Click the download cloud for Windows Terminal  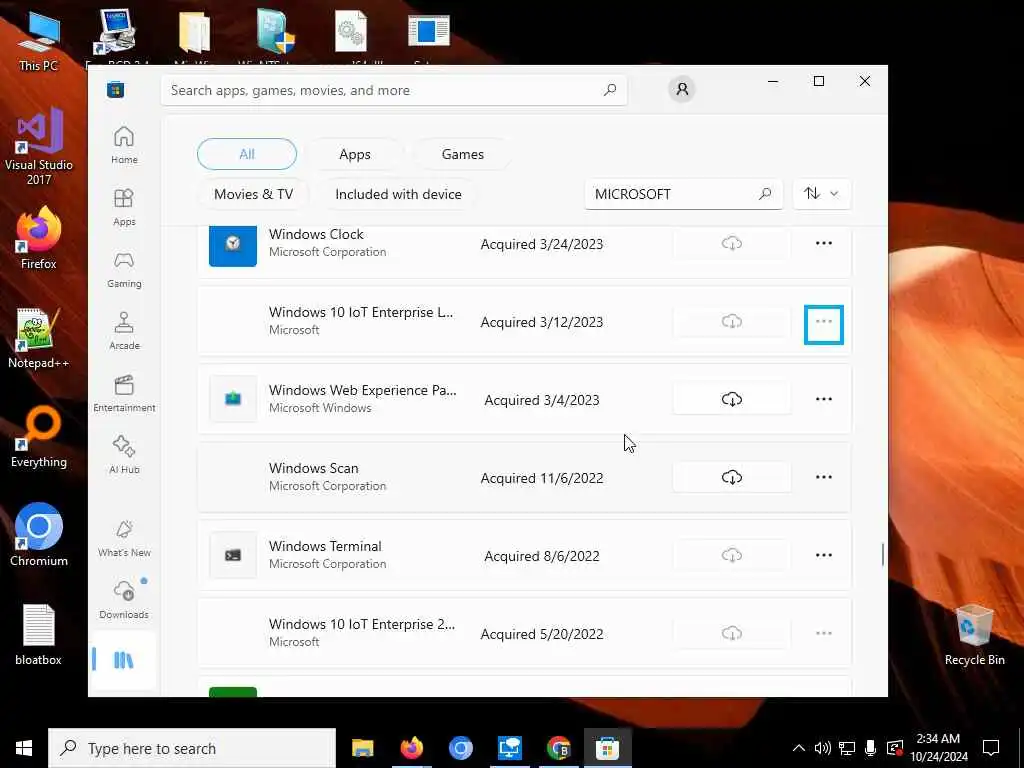tap(731, 556)
